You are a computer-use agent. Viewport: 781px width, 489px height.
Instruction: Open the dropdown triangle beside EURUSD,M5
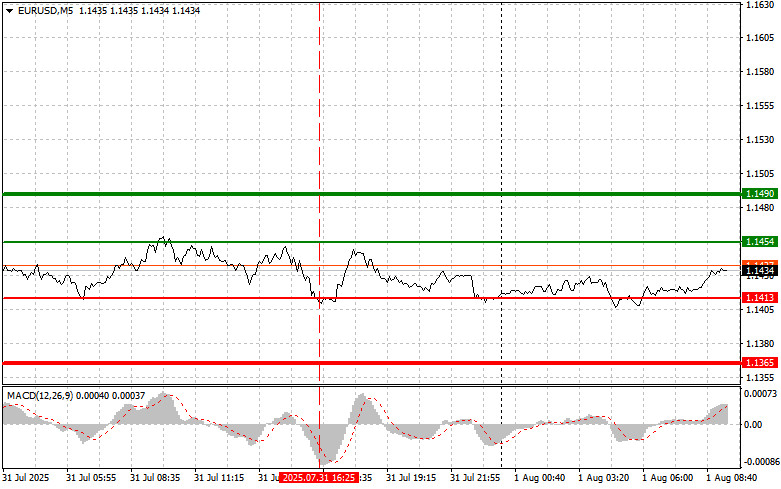(x=9, y=10)
